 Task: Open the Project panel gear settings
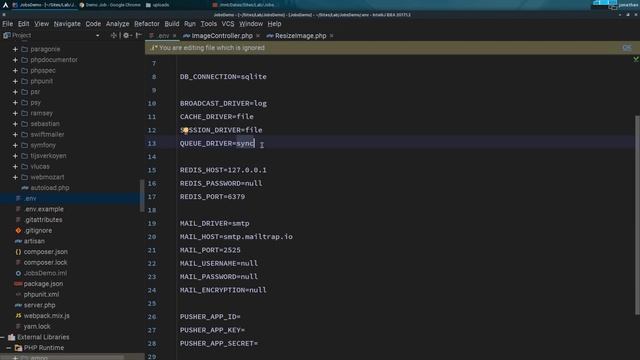click(x=126, y=36)
